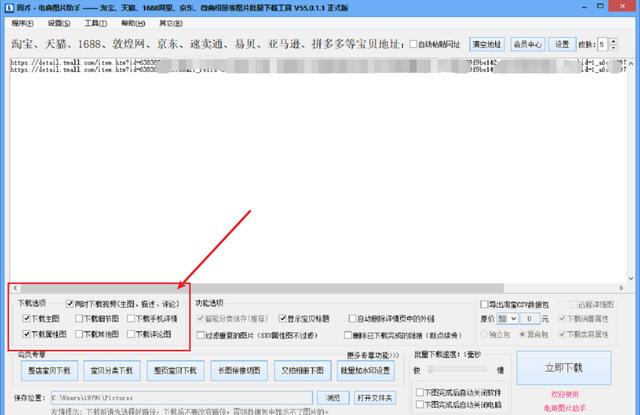
Task: Click the vertical scrollbar down arrow
Action: 631,278
